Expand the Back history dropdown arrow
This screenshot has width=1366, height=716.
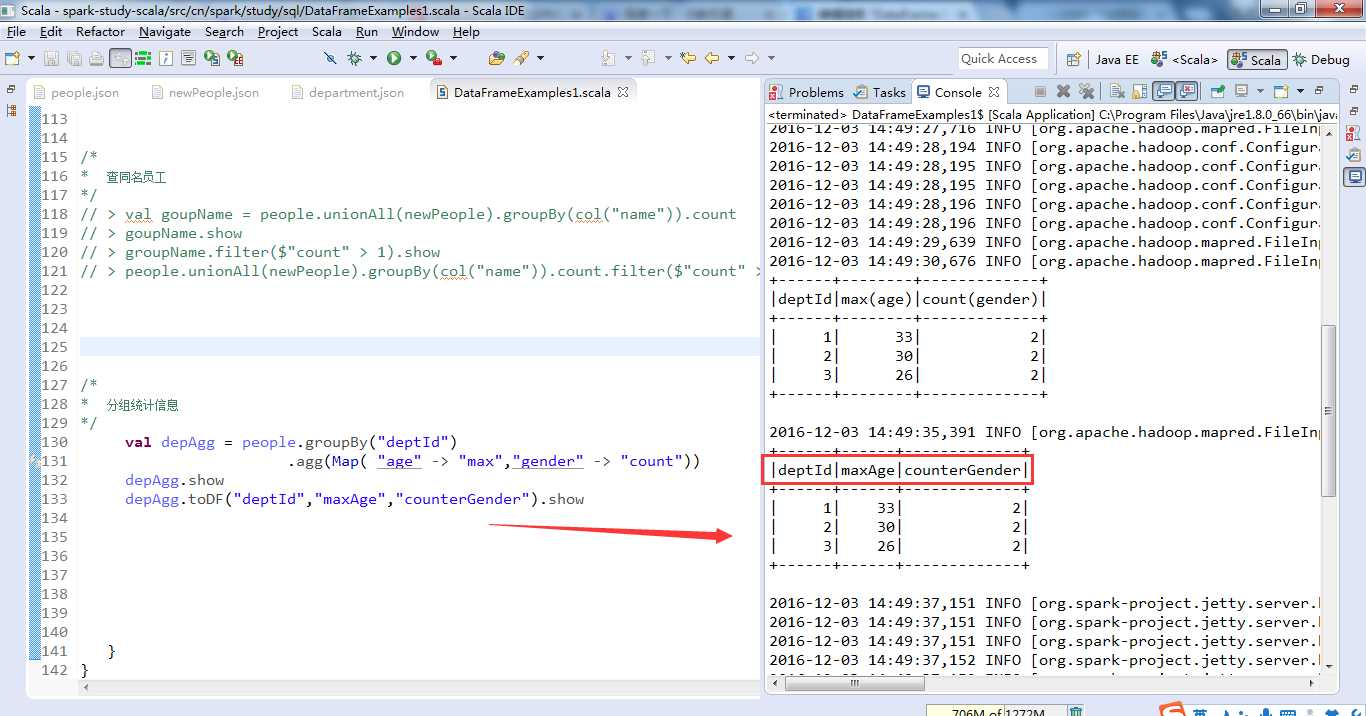click(x=731, y=58)
